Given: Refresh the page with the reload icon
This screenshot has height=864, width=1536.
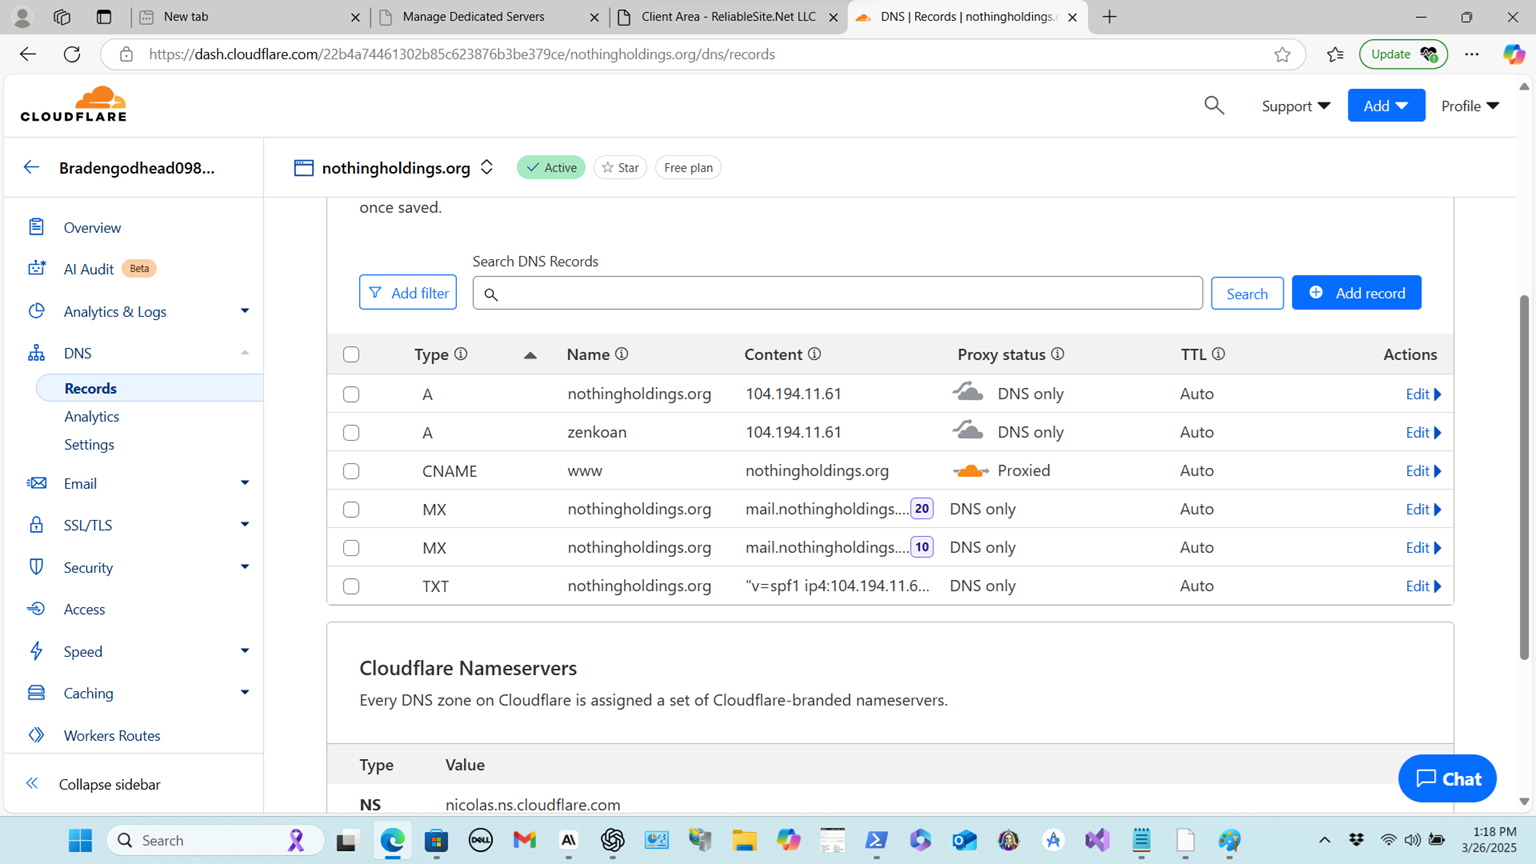Looking at the screenshot, I should click(x=72, y=54).
